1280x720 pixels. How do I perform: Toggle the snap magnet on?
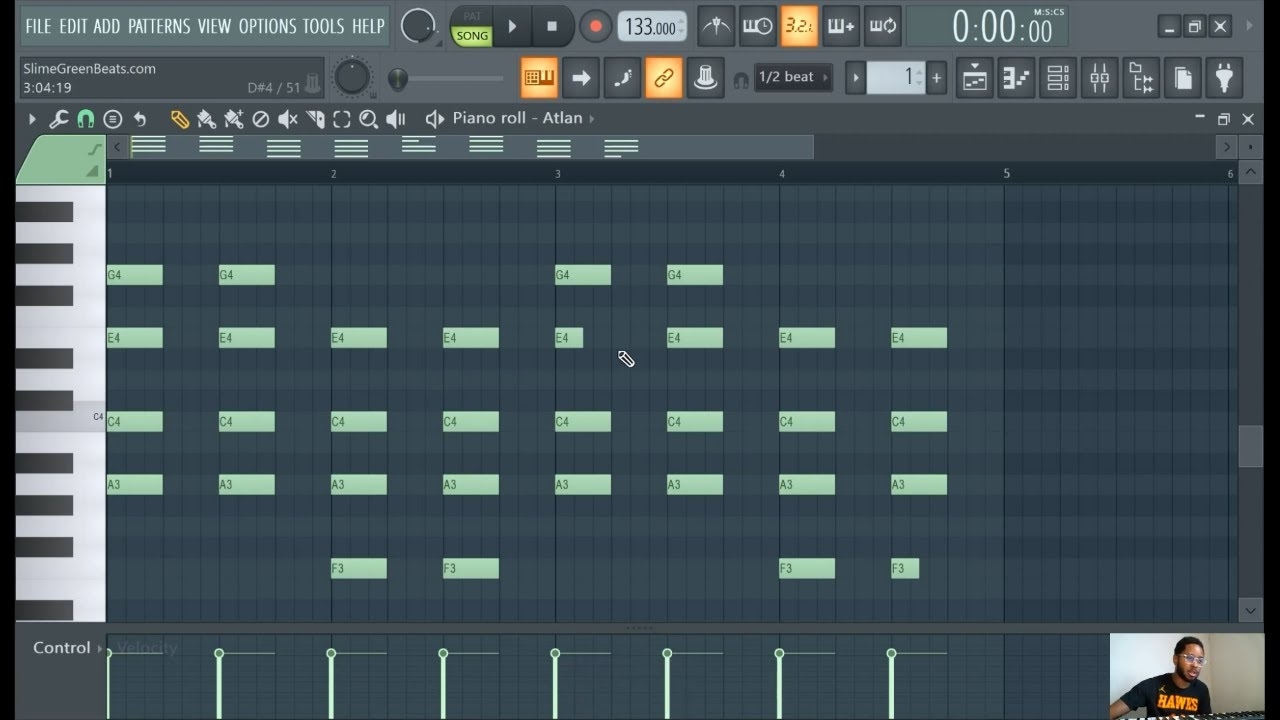point(85,118)
